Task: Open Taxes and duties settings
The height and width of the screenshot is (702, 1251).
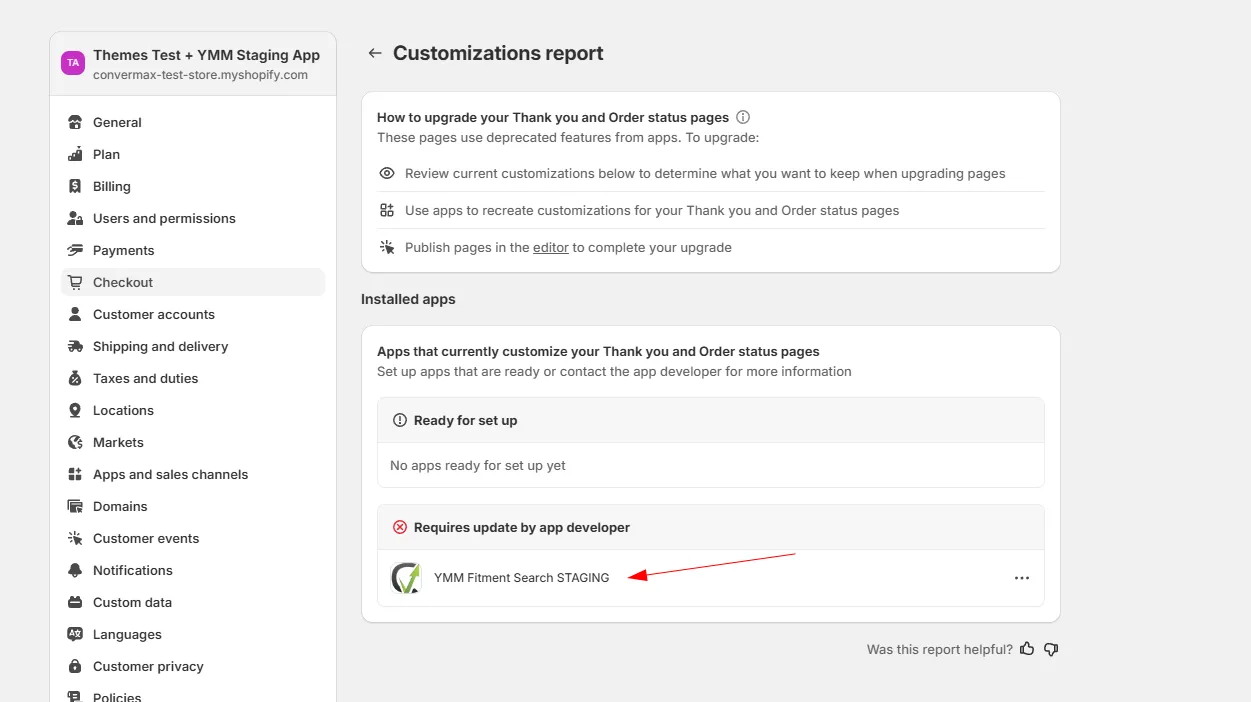Action: point(145,378)
